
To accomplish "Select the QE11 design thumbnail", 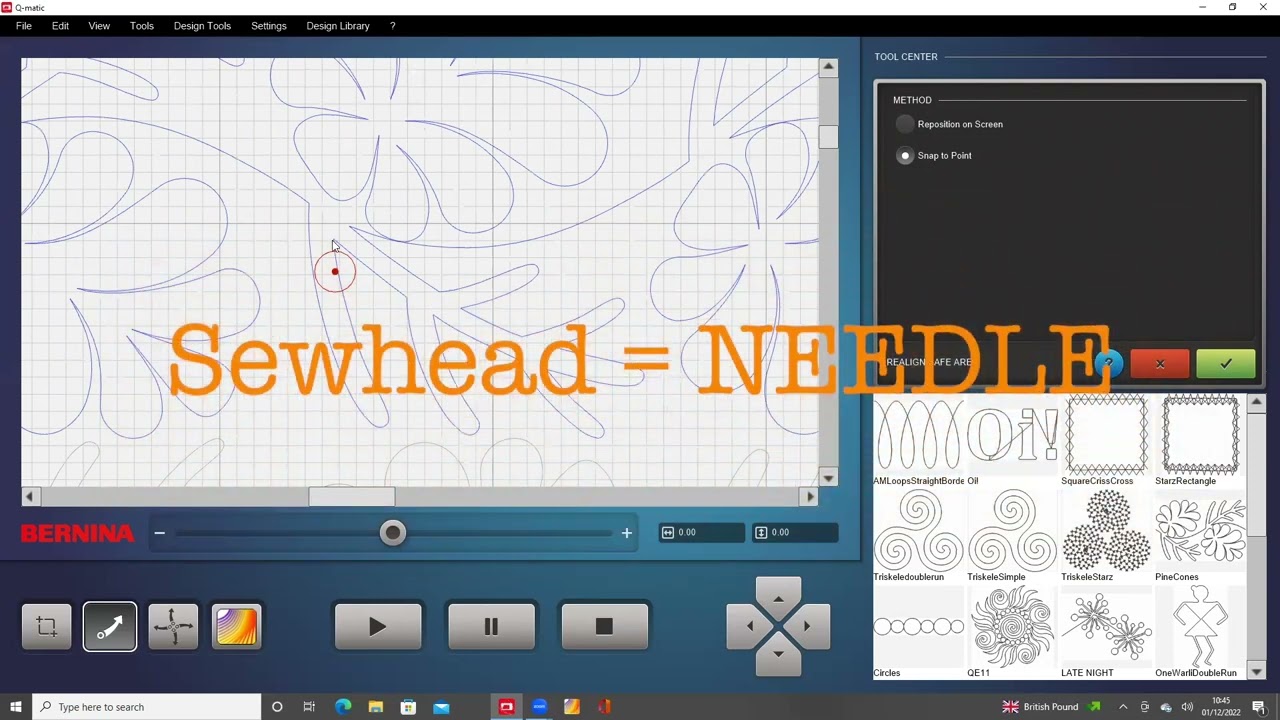I will tap(1012, 627).
